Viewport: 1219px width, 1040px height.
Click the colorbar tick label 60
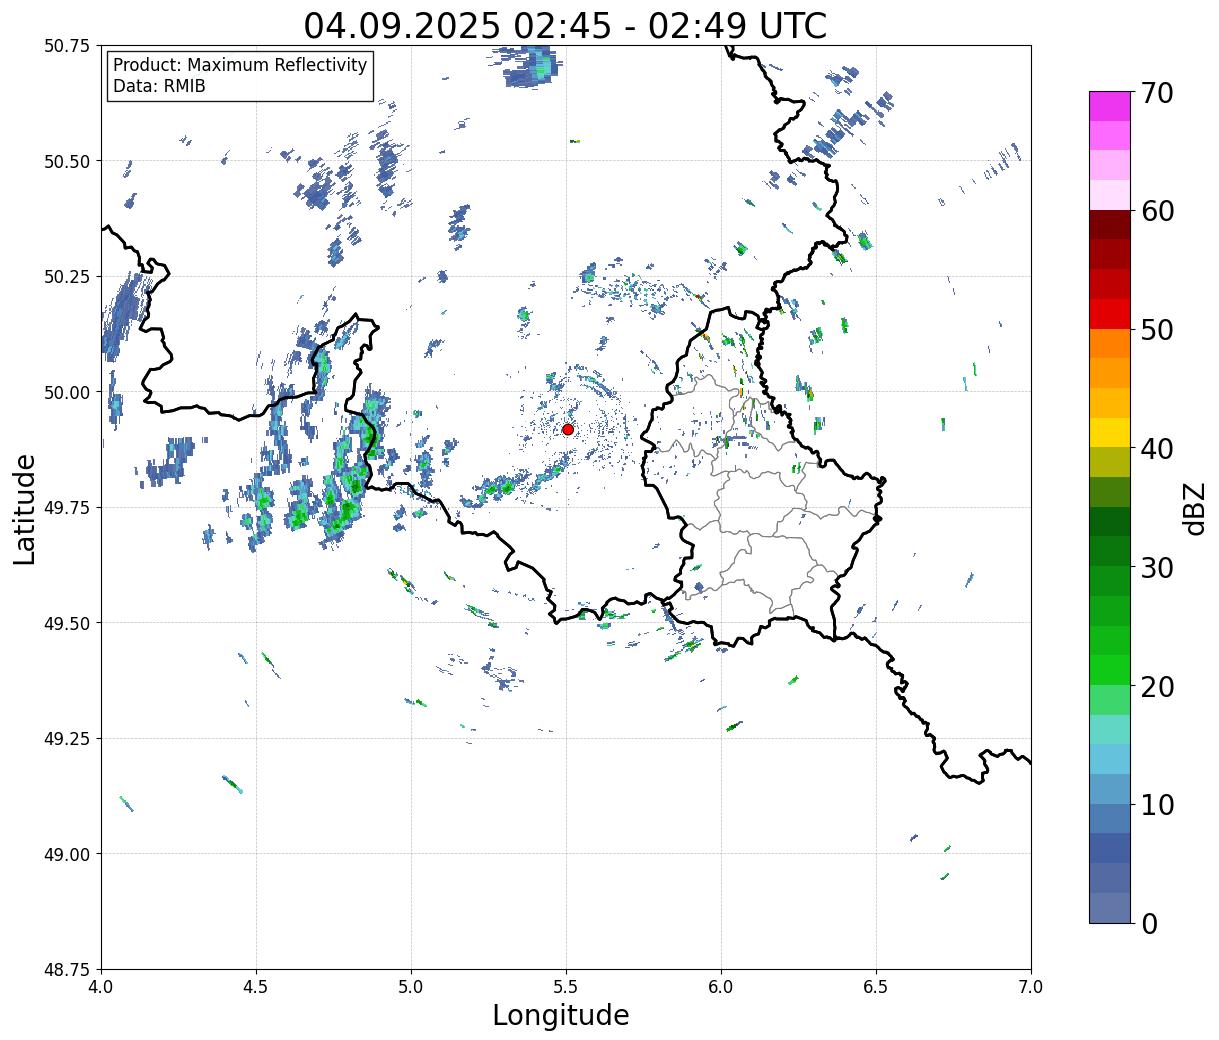[1156, 211]
